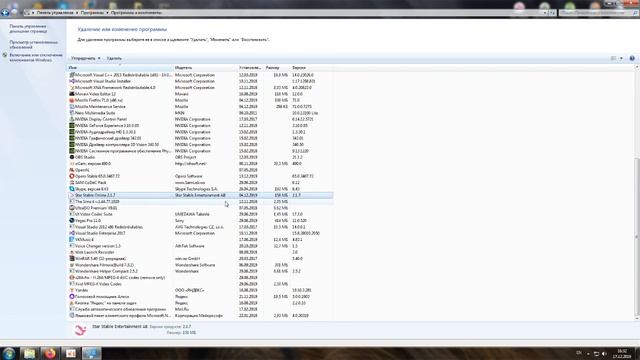This screenshot has height=360, width=640.
Task: Select the Nero Multimedia Suite entry
Action: [x=200, y=113]
